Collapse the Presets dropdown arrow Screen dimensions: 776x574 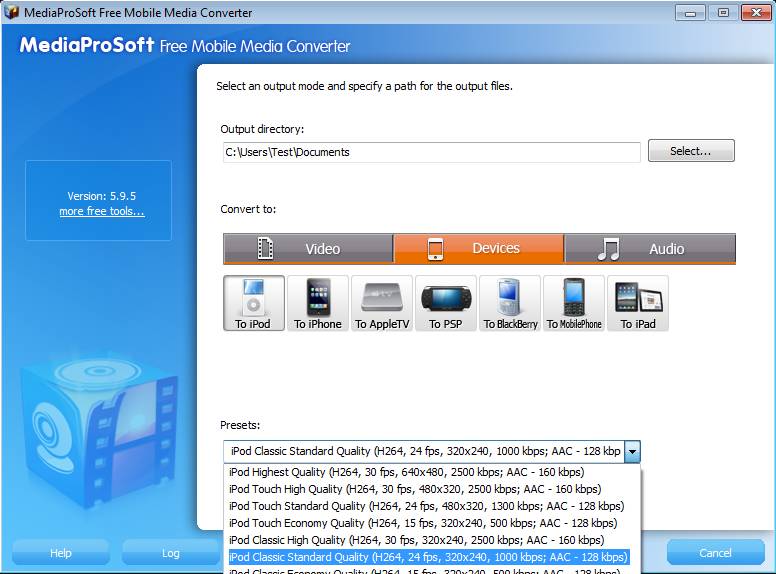(x=632, y=452)
